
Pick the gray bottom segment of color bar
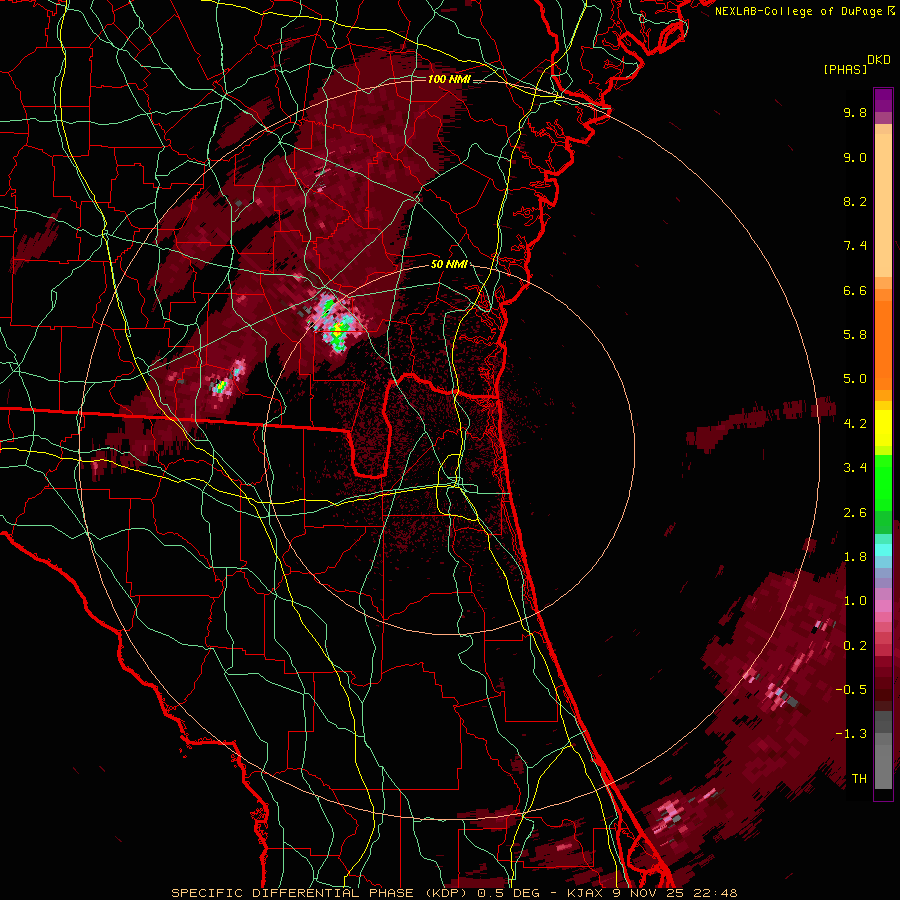[x=883, y=749]
